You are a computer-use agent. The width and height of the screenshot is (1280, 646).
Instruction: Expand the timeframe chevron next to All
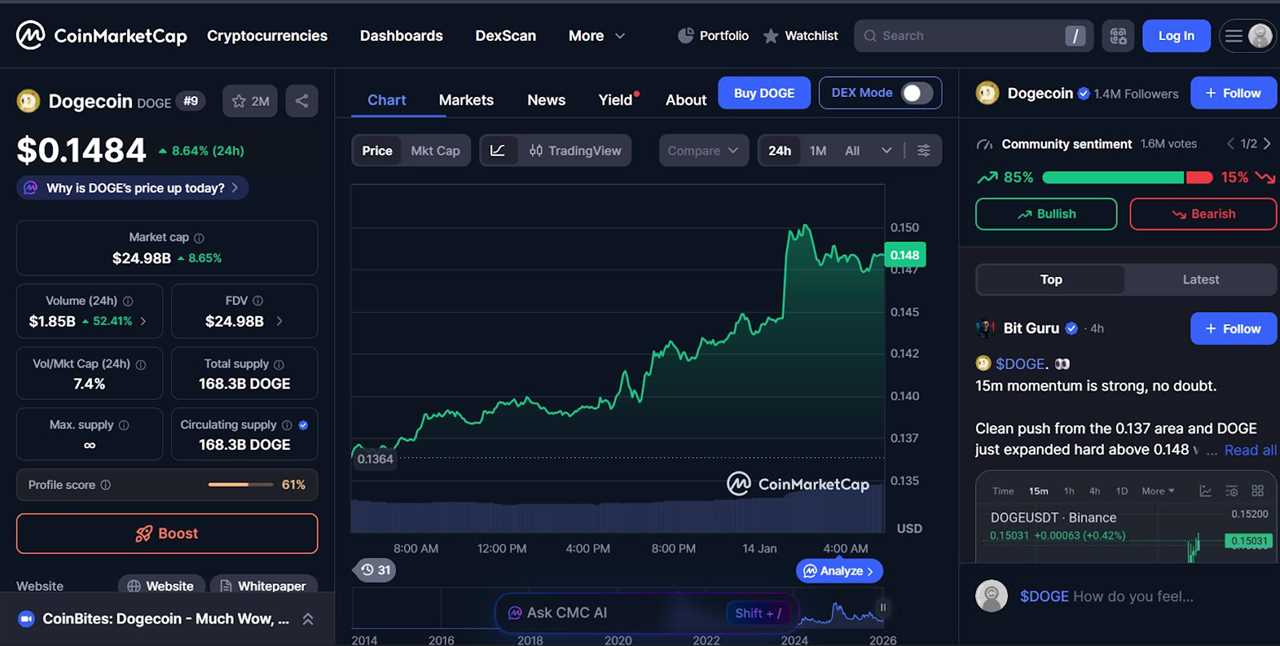(886, 150)
